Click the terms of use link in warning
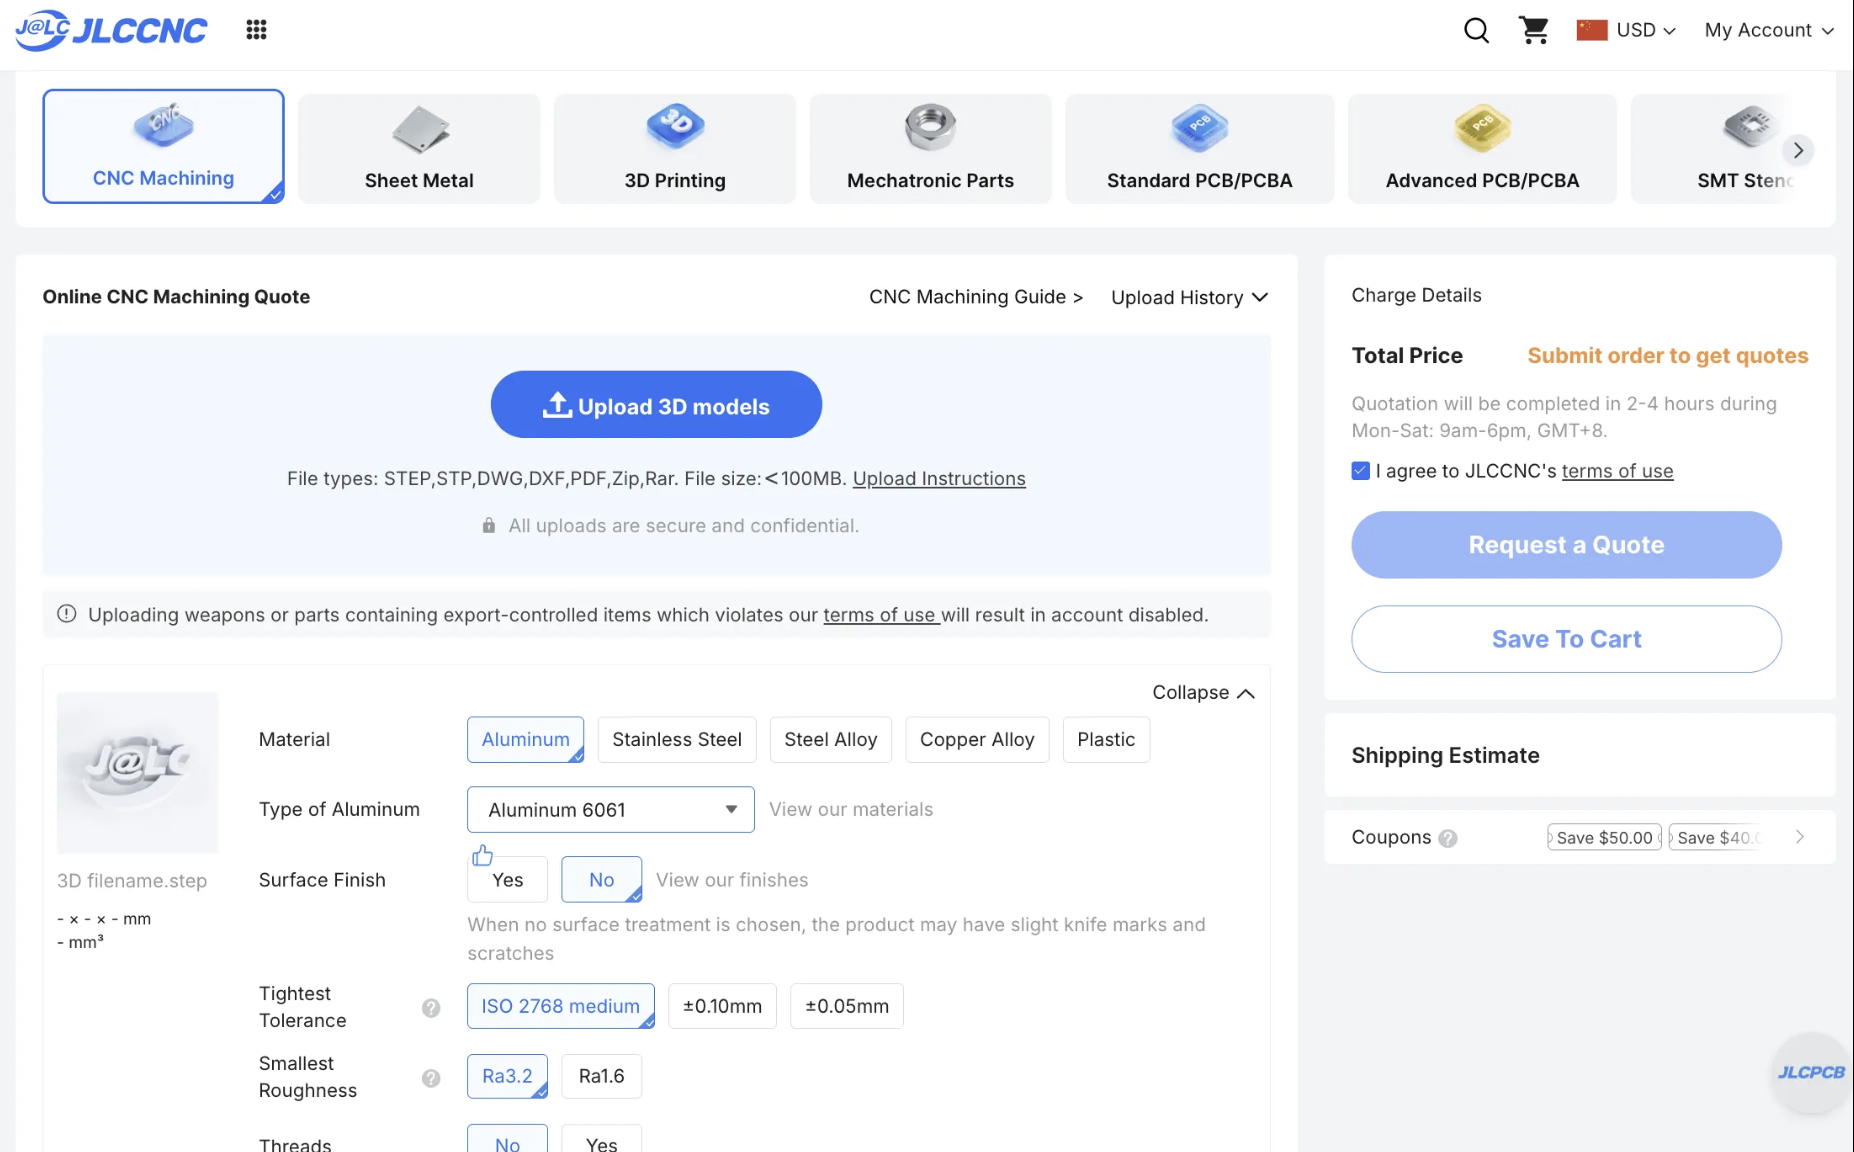The height and width of the screenshot is (1152, 1854). pos(880,615)
